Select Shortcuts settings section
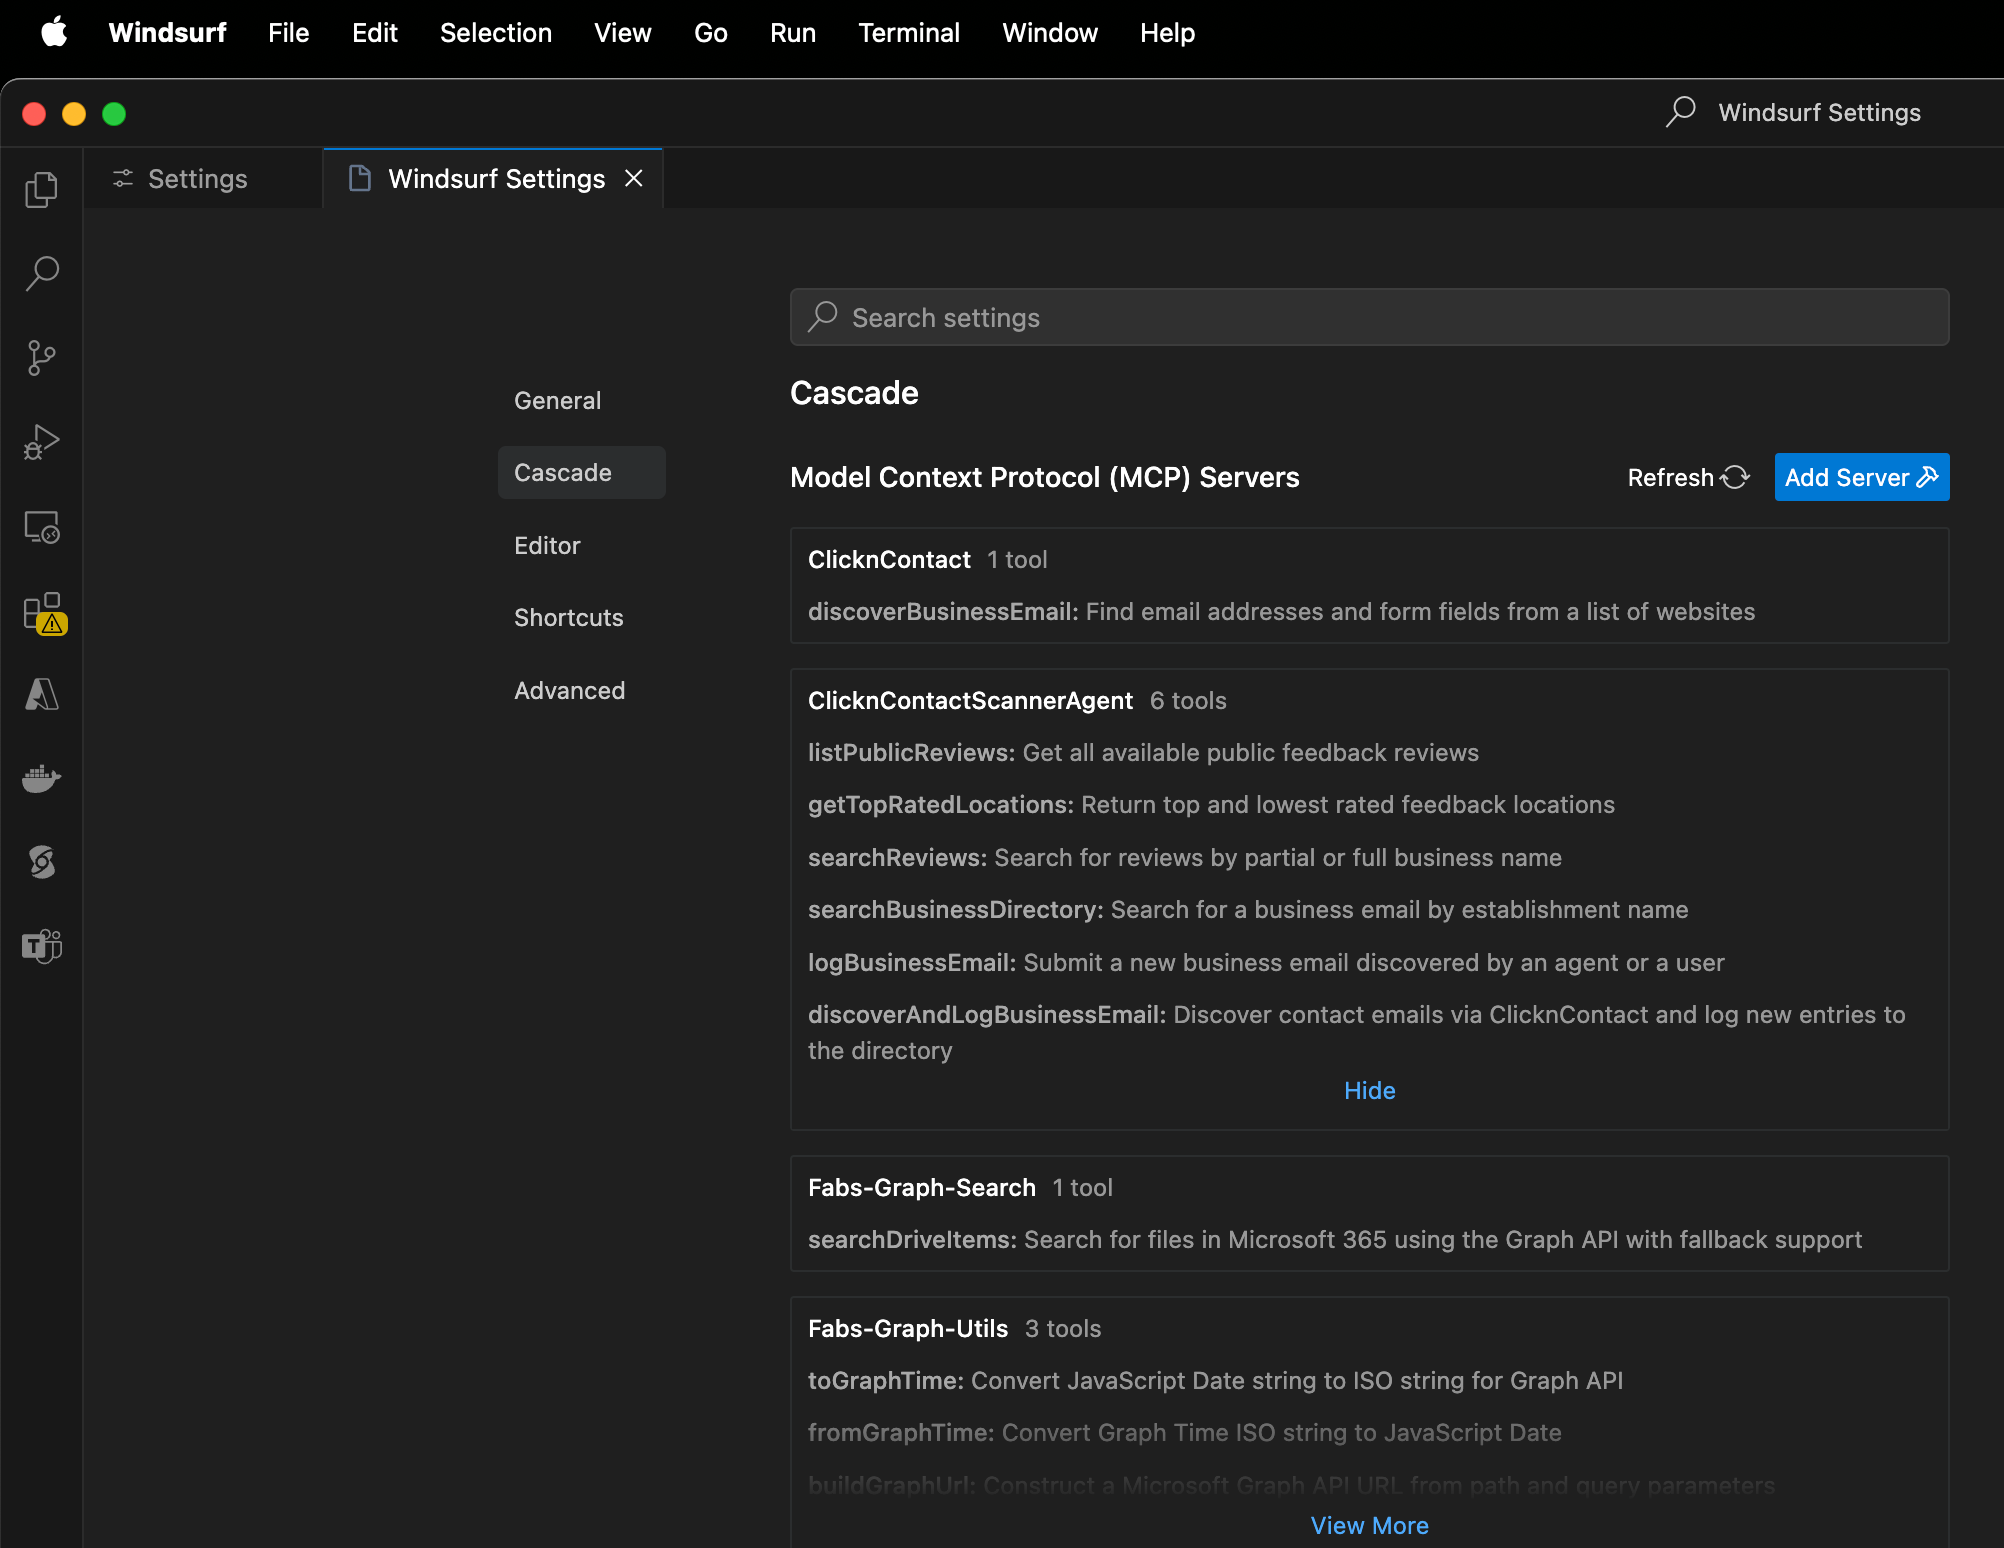The height and width of the screenshot is (1548, 2004). point(581,617)
